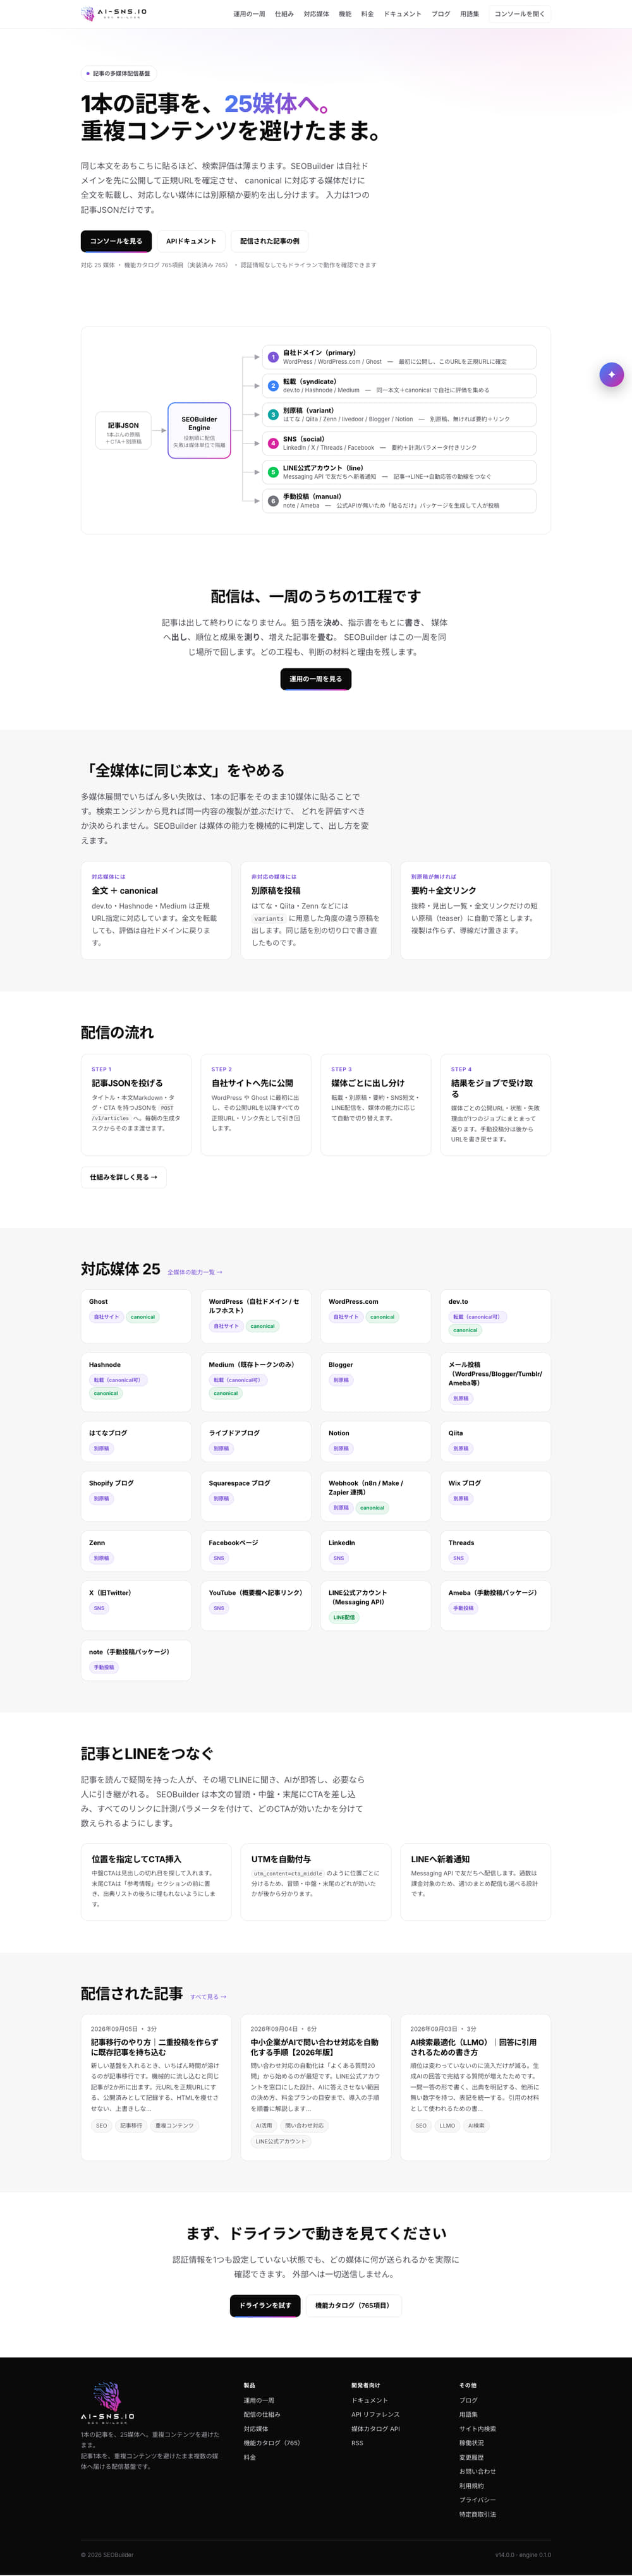Click the black コンソールを見る hero button
This screenshot has height=2576, width=632.
pos(116,241)
